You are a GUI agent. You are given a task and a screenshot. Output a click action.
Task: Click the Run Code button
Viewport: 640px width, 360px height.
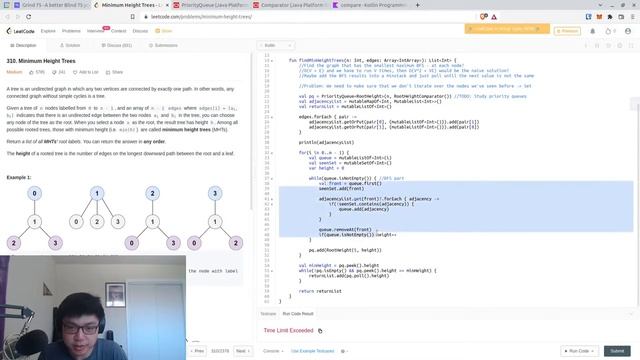(579, 351)
